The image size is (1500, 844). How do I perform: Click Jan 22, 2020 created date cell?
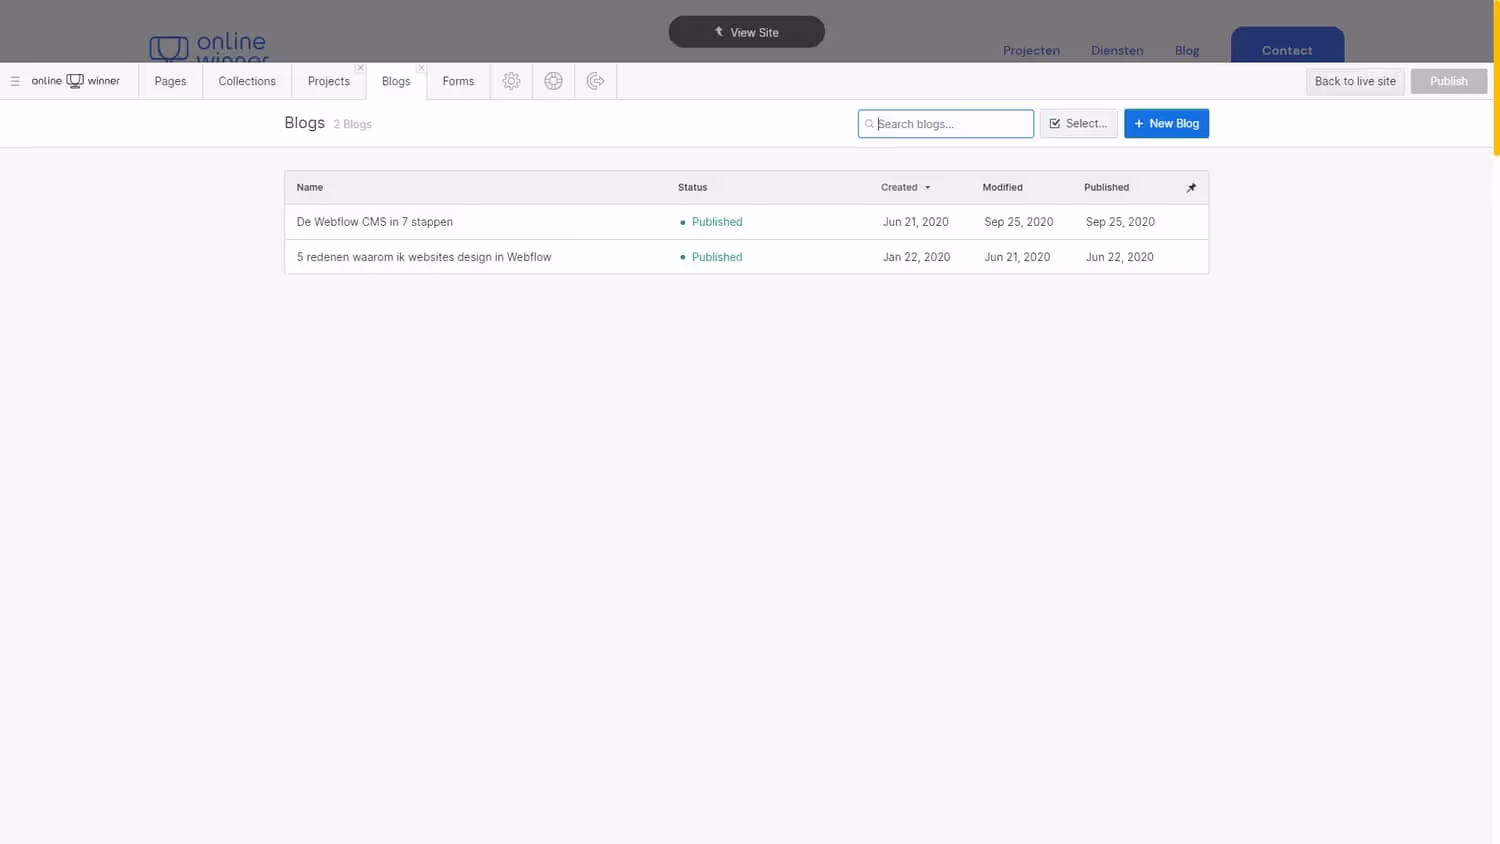click(x=917, y=257)
